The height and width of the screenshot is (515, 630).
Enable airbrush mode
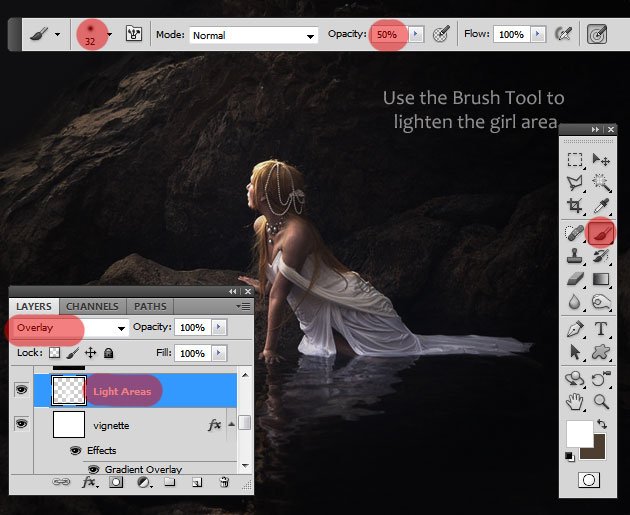563,34
